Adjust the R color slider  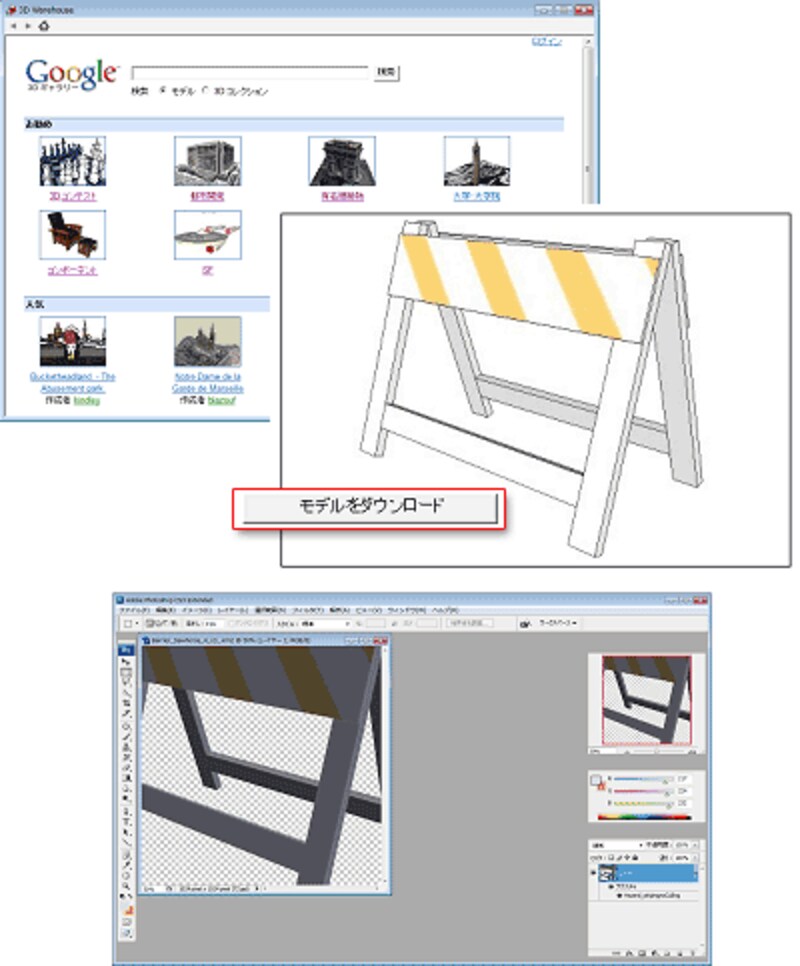pos(642,780)
